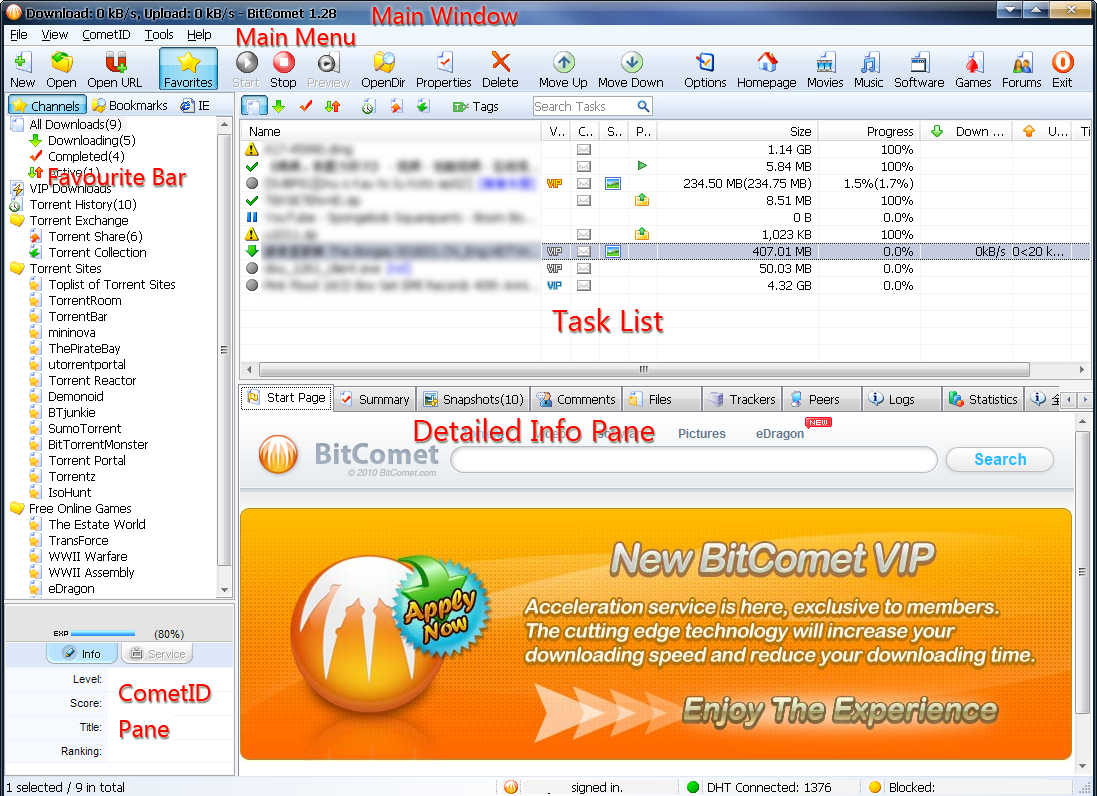
Task: Open the CometID menu
Action: coord(106,34)
